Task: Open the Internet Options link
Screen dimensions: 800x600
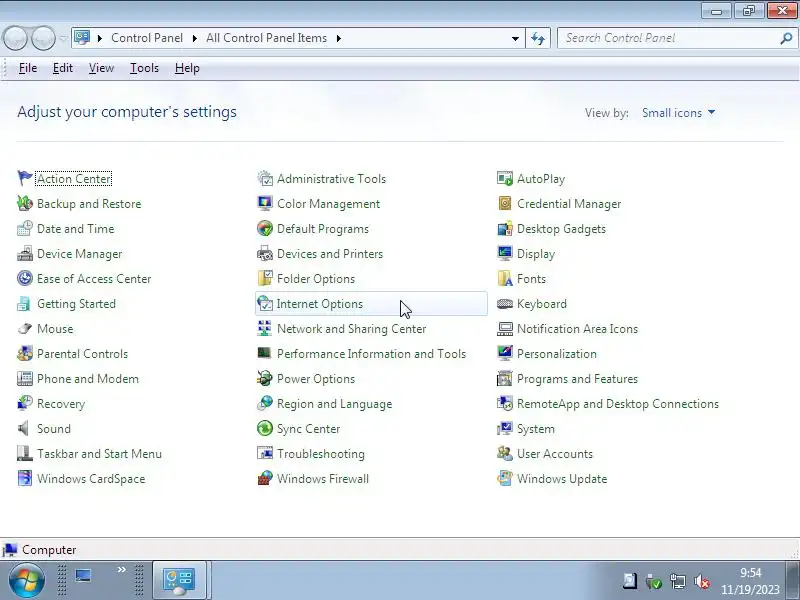Action: [320, 304]
